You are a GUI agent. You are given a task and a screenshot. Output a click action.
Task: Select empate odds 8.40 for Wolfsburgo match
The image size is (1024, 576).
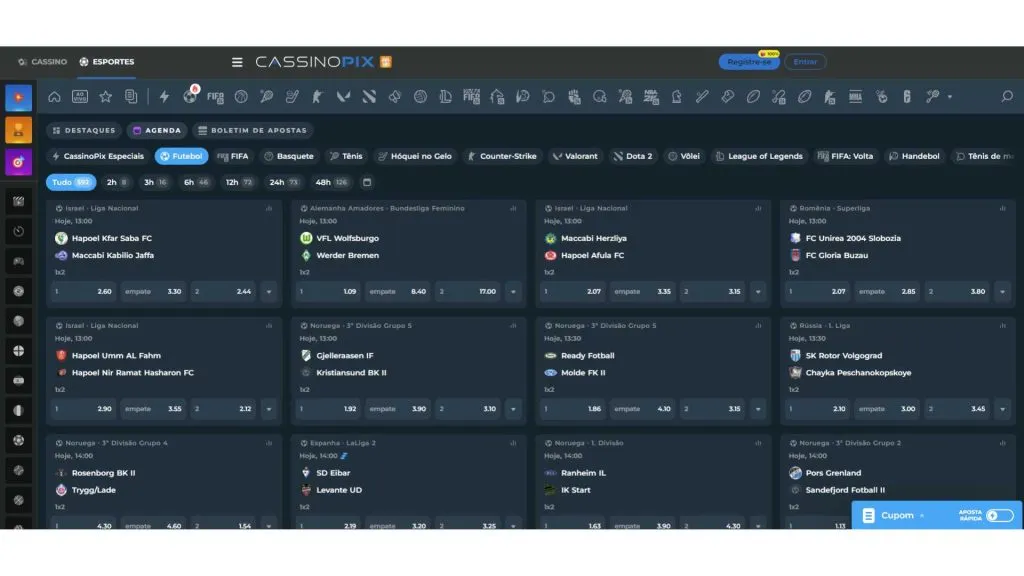(x=397, y=292)
